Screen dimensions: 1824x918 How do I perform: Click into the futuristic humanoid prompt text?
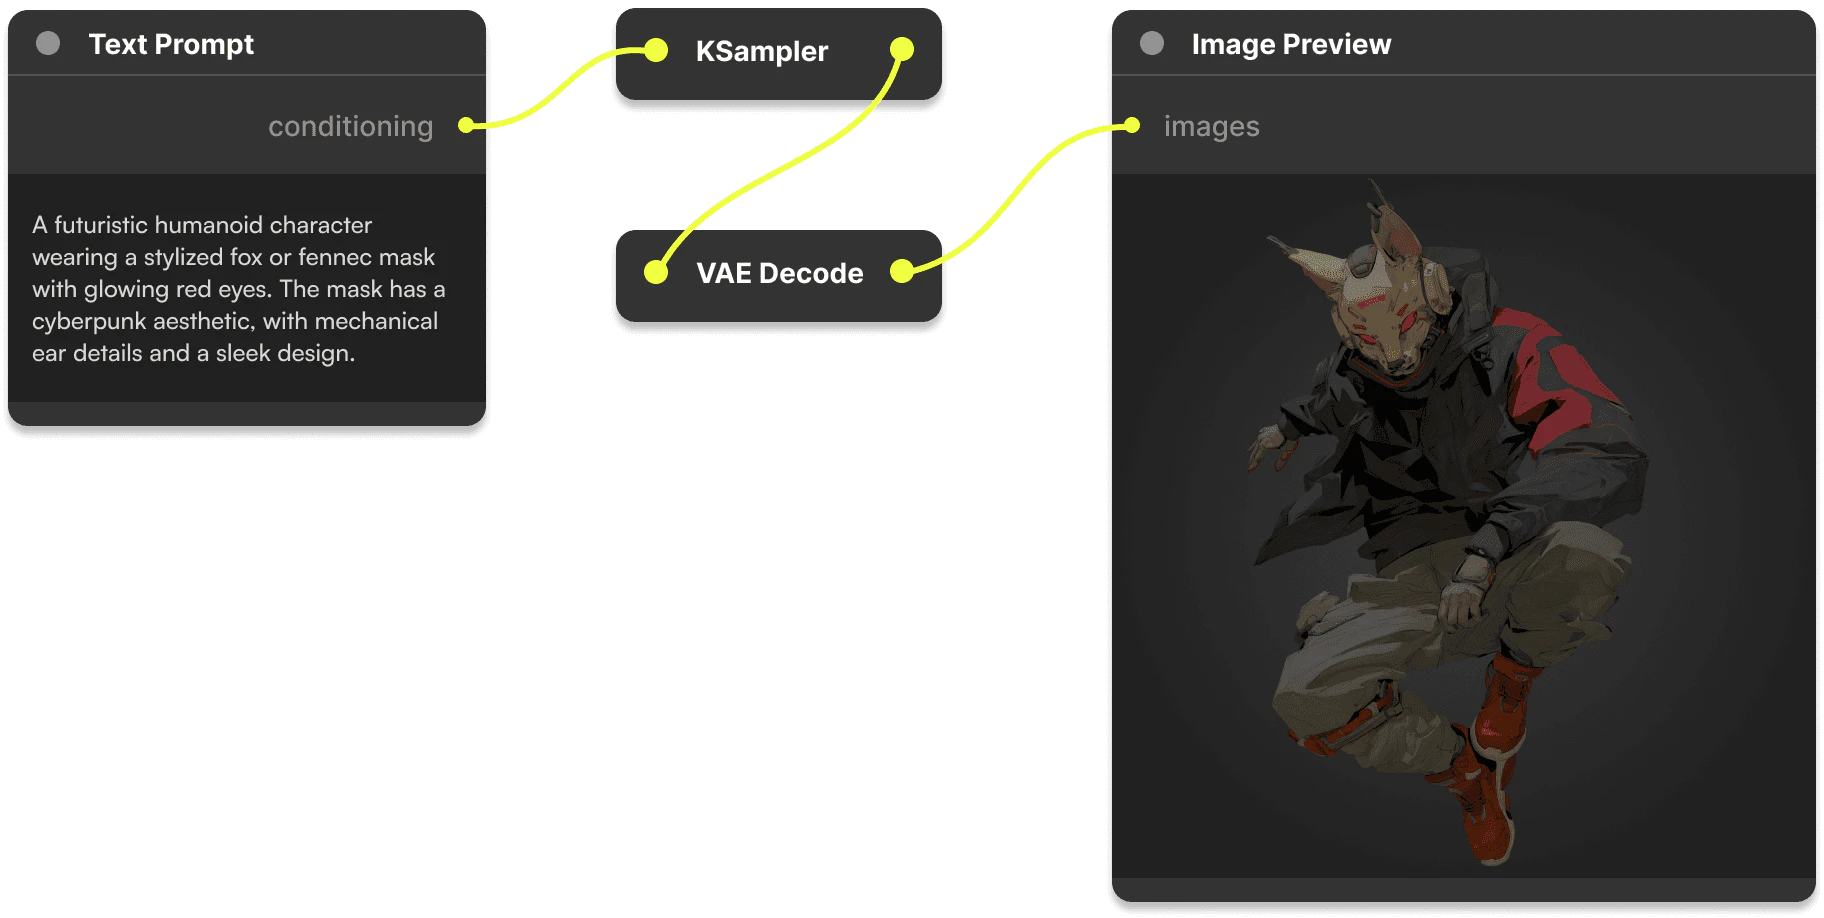[238, 289]
